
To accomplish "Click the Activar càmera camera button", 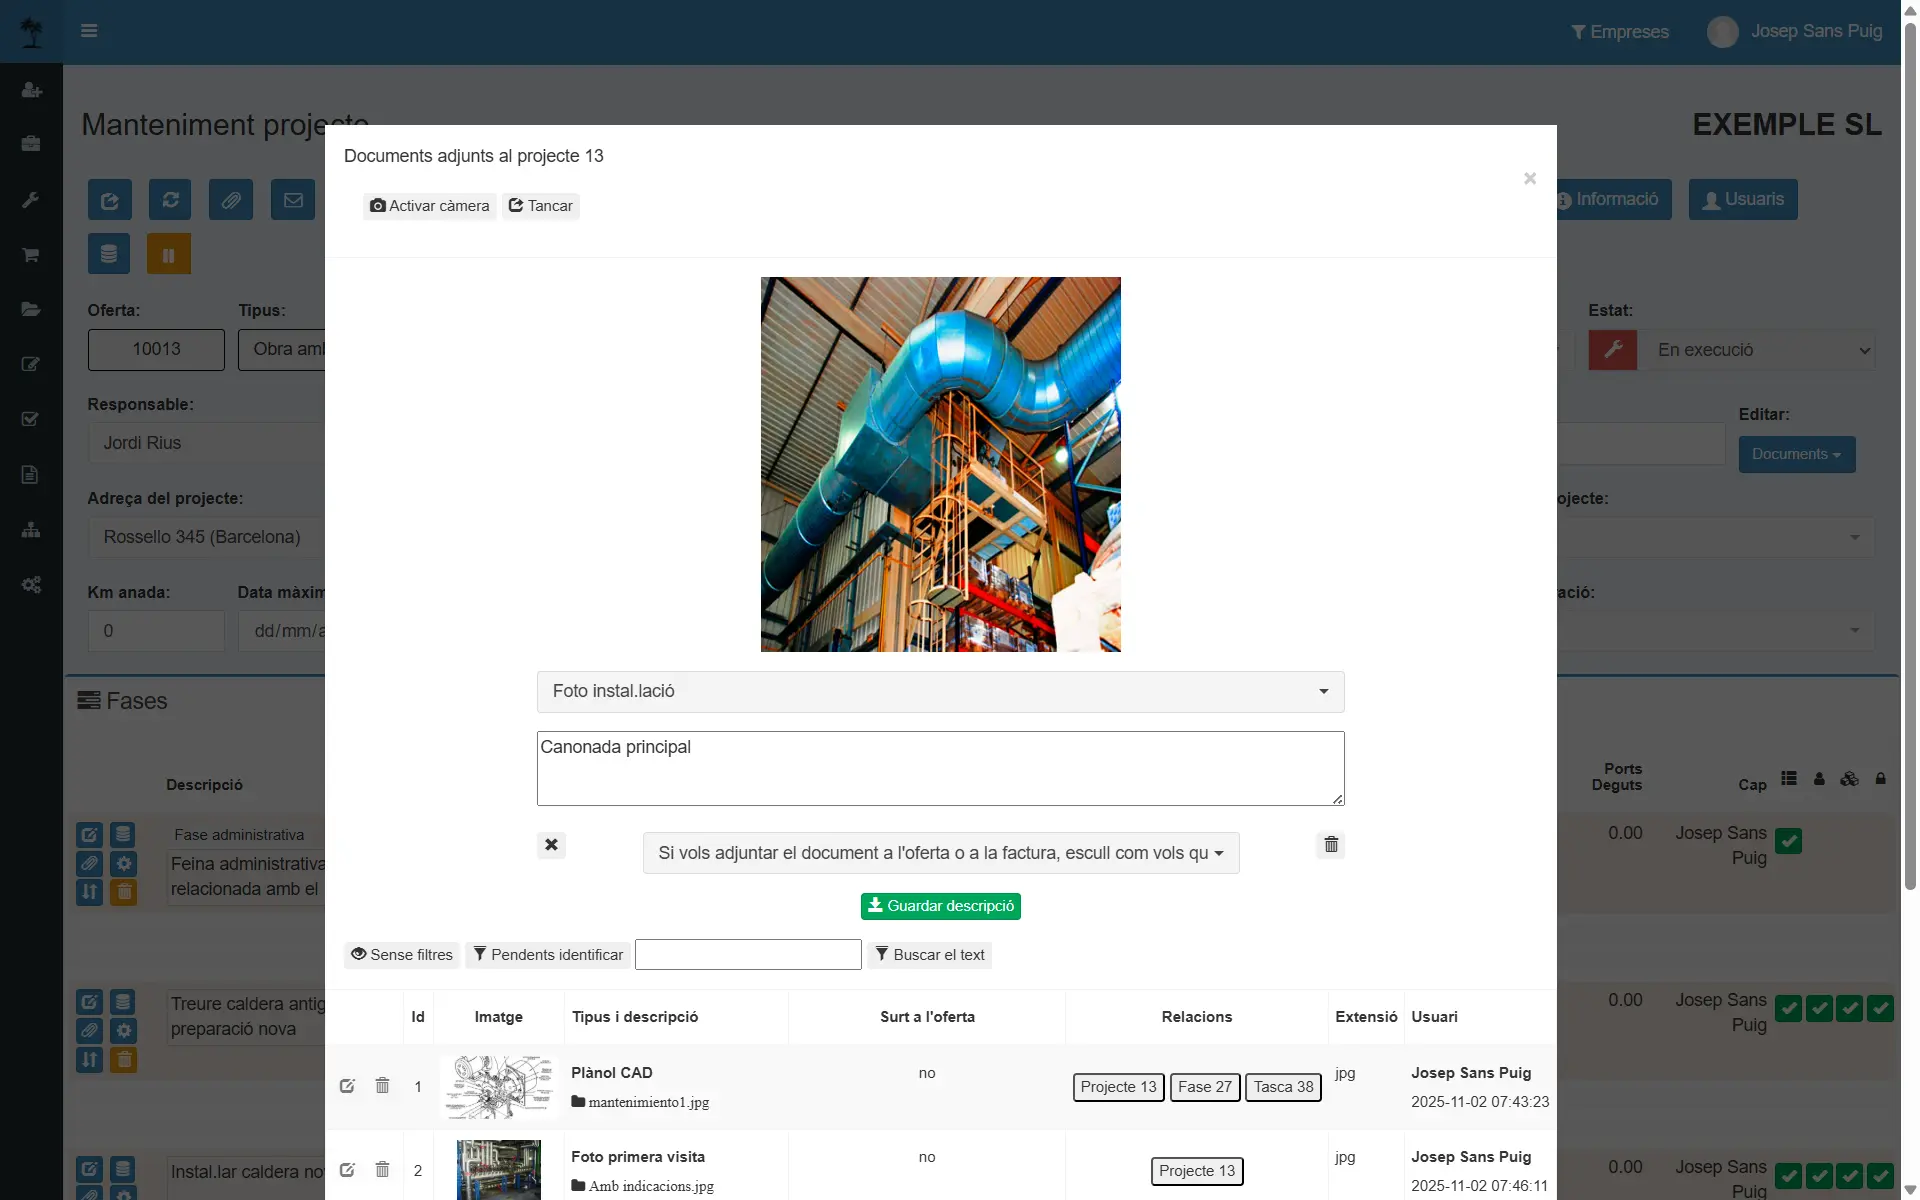I will 429,206.
